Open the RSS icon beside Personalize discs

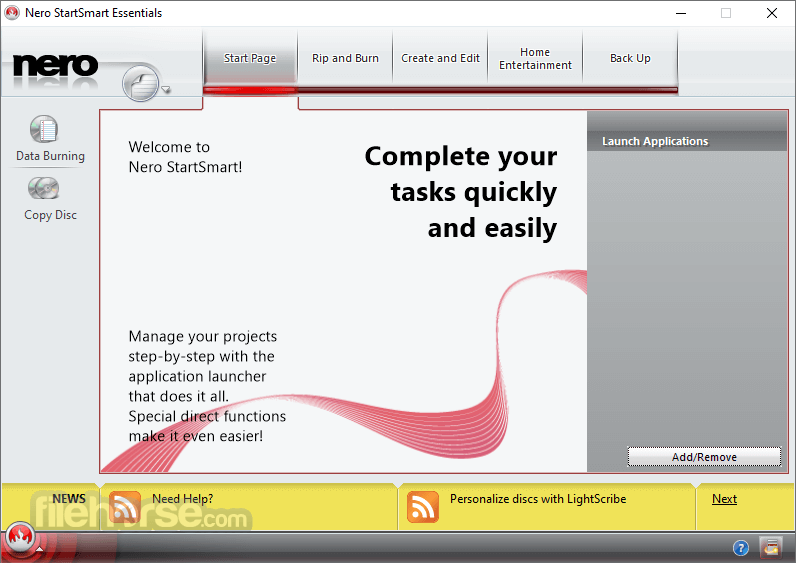pyautogui.click(x=422, y=507)
